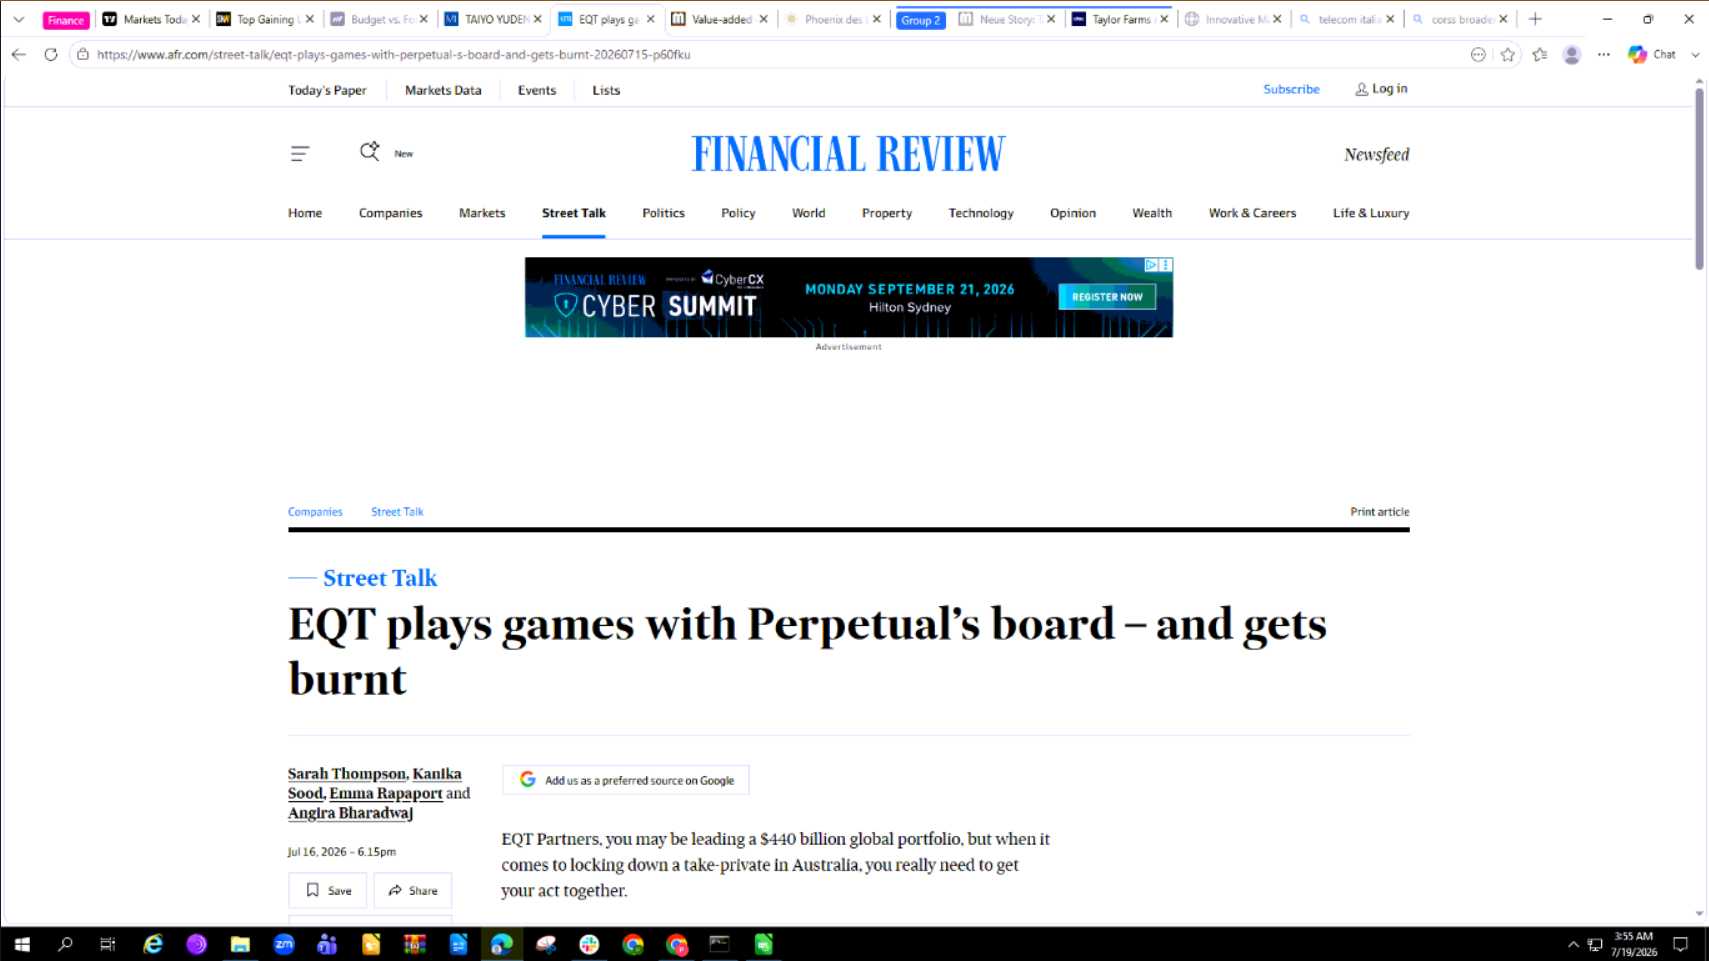The width and height of the screenshot is (1709, 961).
Task: Open Today's Paper link
Action: point(327,90)
